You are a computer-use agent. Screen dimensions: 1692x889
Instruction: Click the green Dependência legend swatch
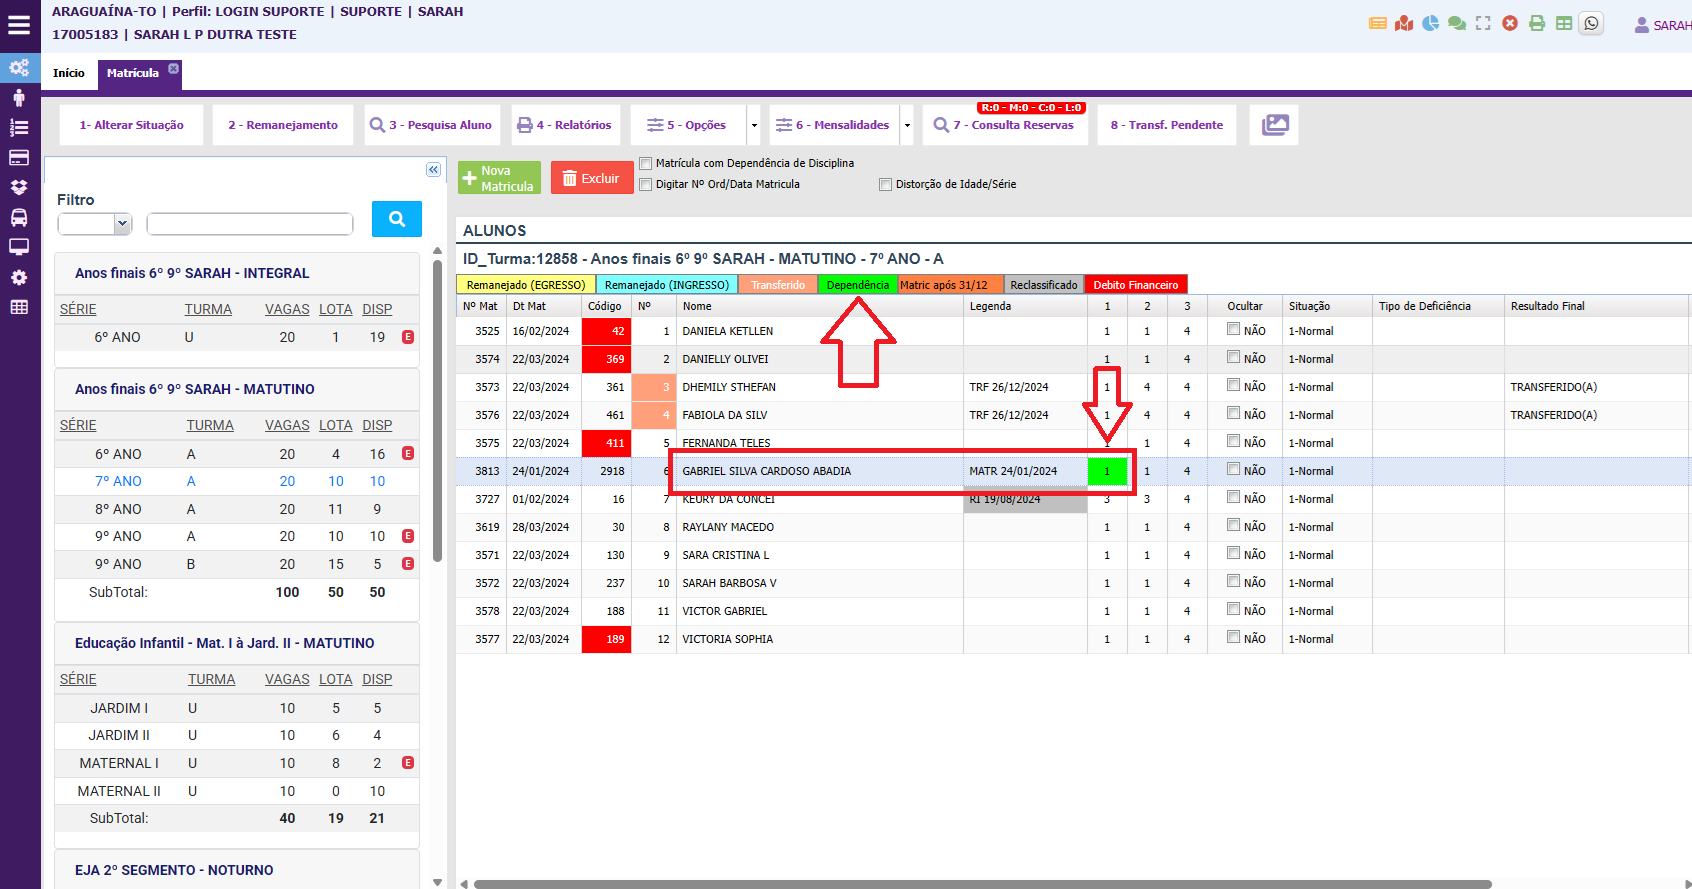tap(857, 285)
